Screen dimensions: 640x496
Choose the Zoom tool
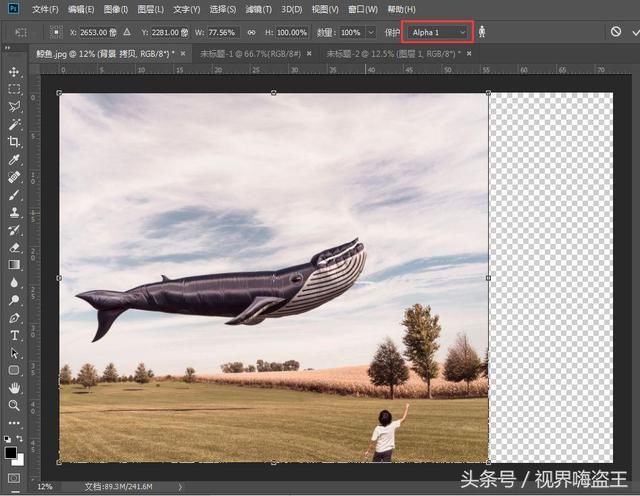coord(14,405)
